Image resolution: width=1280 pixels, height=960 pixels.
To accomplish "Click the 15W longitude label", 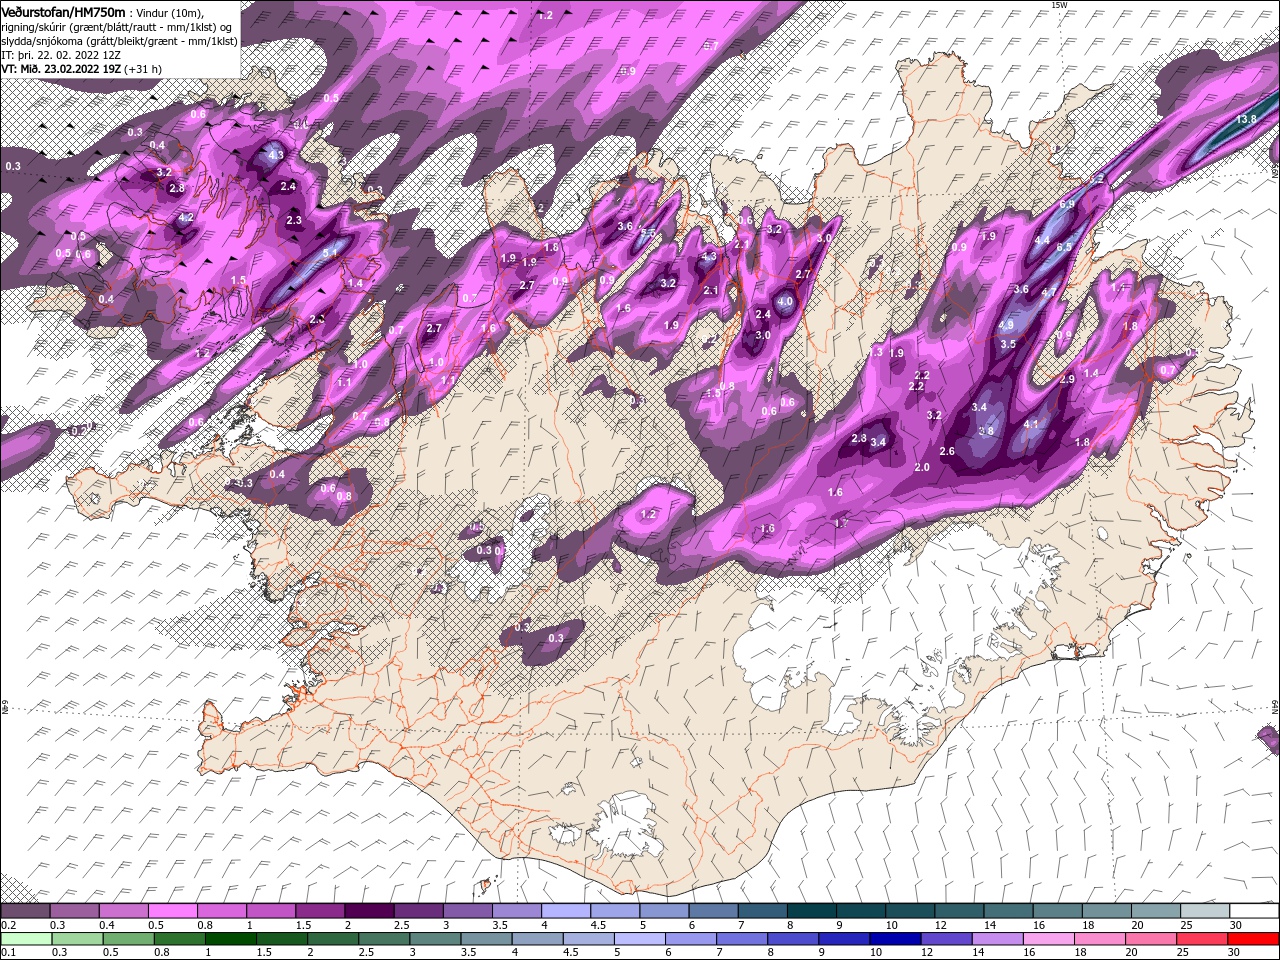I will point(1059,5).
